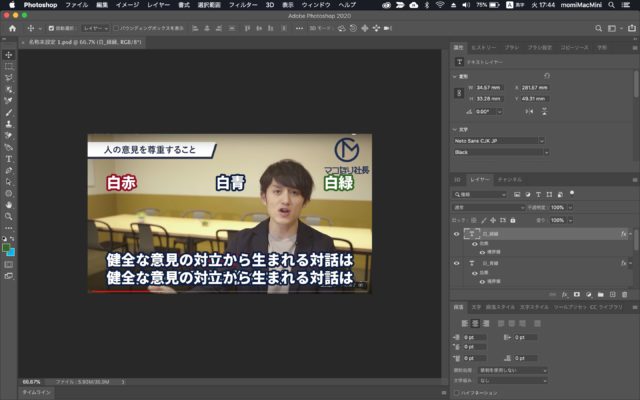This screenshot has height=400, width=640.
Task: Click the Home icon in the options bar
Action: [x=12, y=28]
